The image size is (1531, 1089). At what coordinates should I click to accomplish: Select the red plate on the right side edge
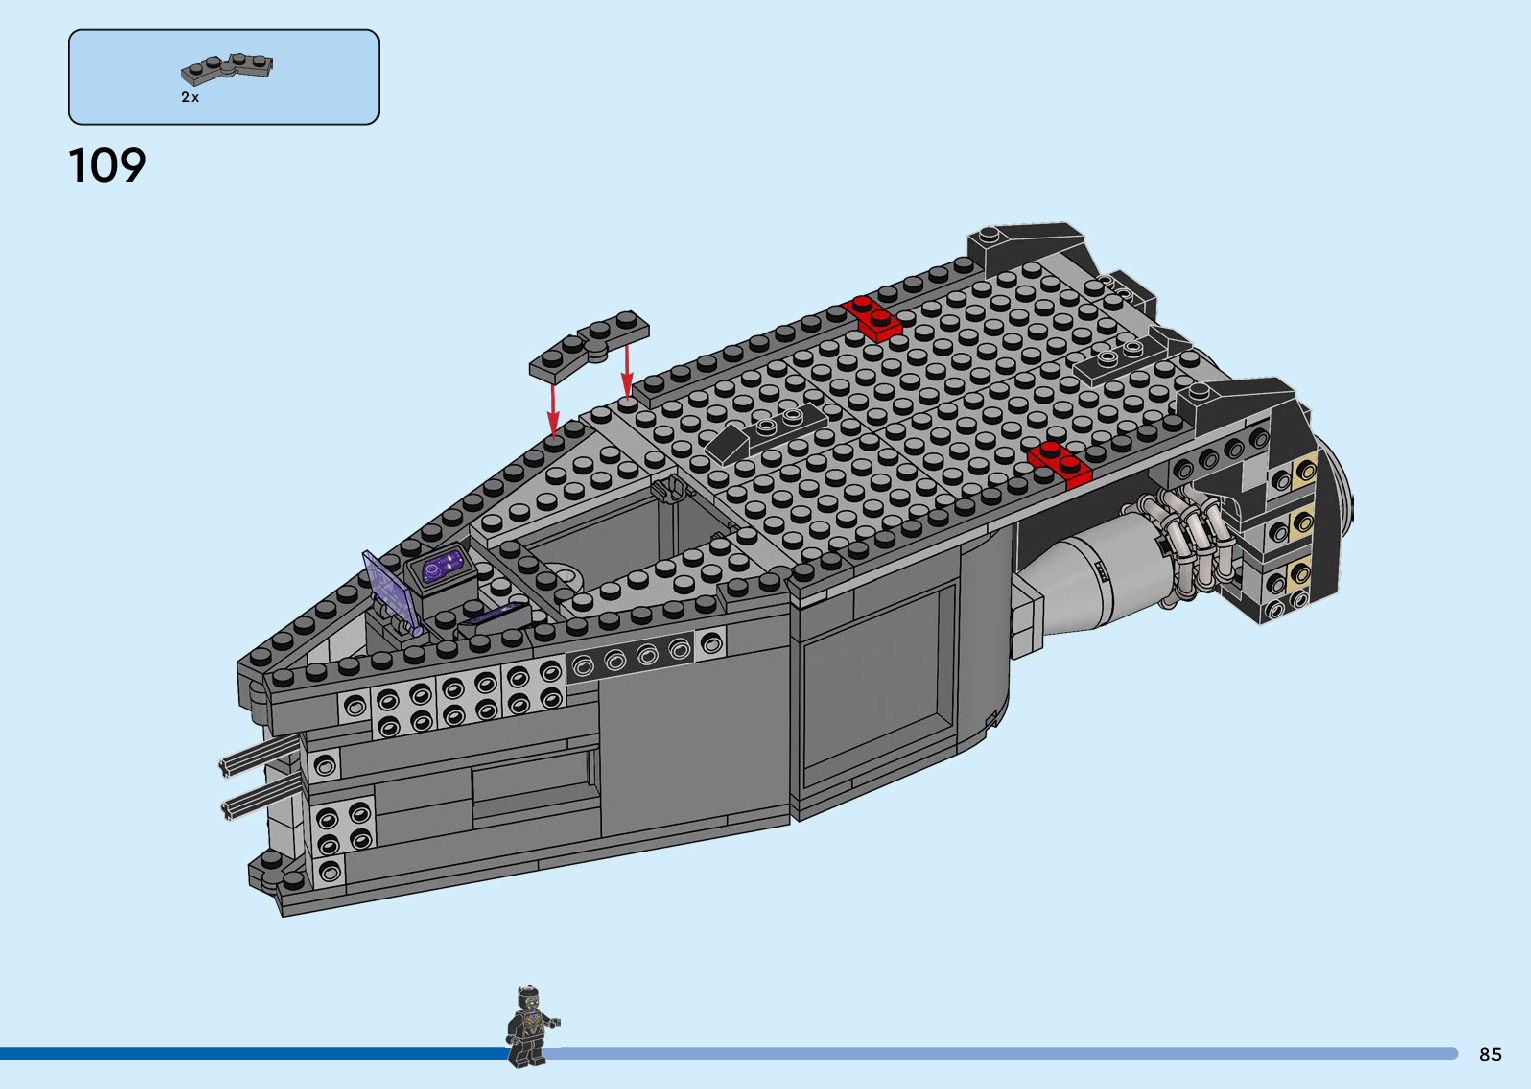(1059, 463)
